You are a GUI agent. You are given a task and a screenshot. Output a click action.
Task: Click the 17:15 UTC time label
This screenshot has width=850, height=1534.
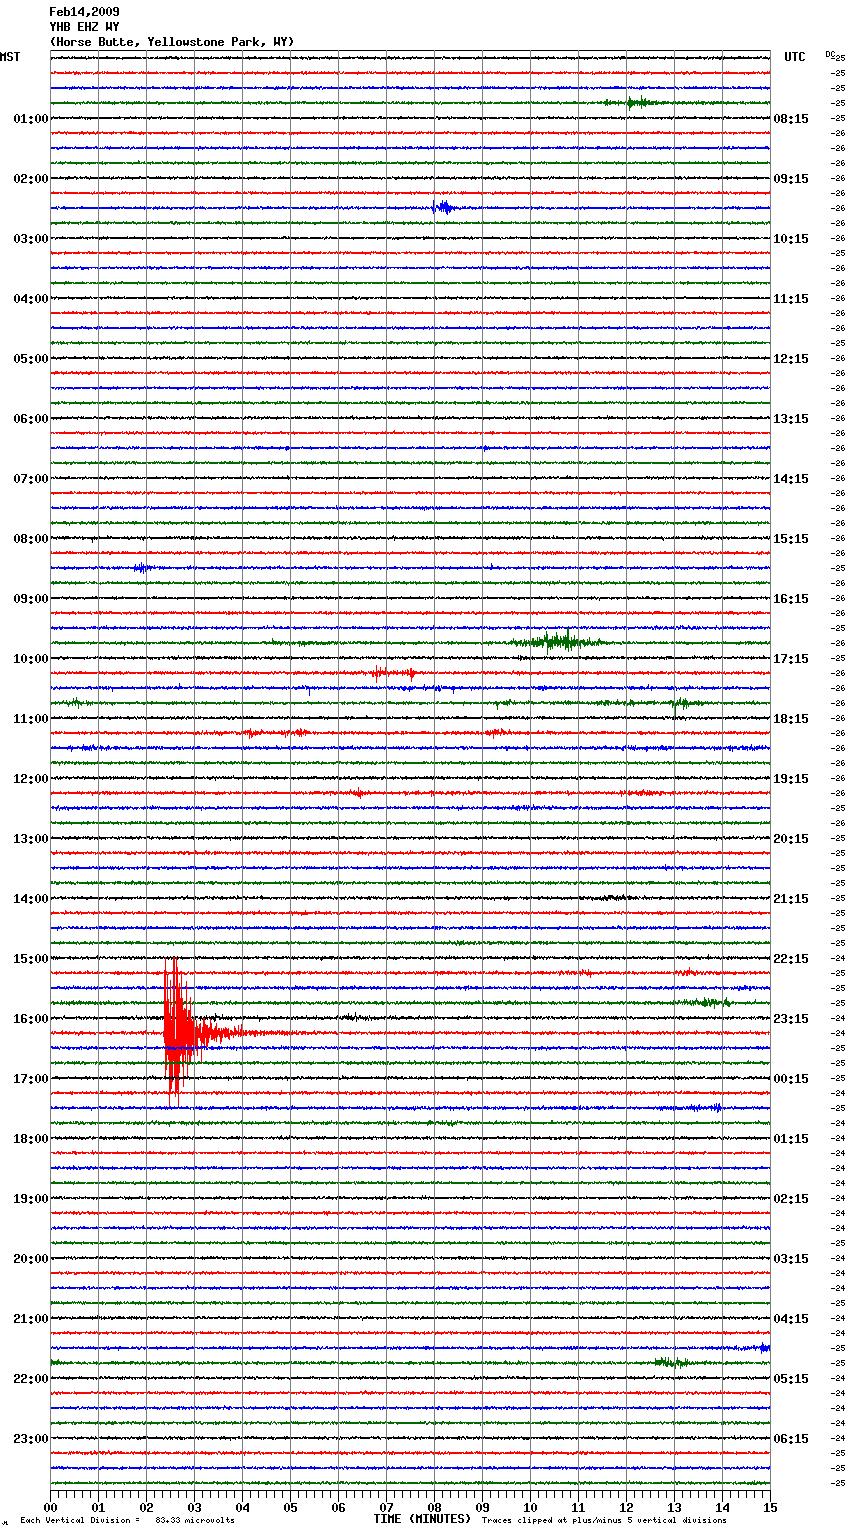[791, 659]
